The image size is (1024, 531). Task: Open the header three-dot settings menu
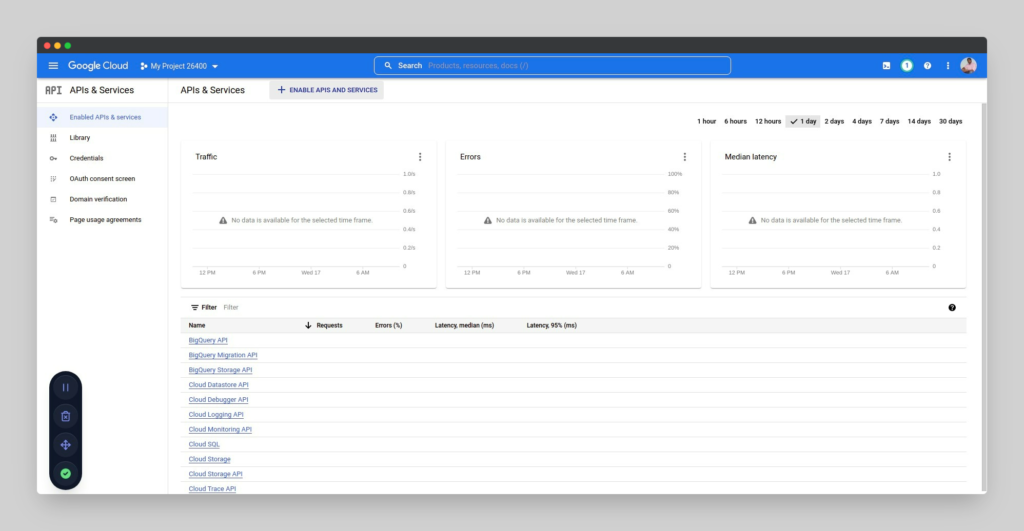click(x=948, y=66)
